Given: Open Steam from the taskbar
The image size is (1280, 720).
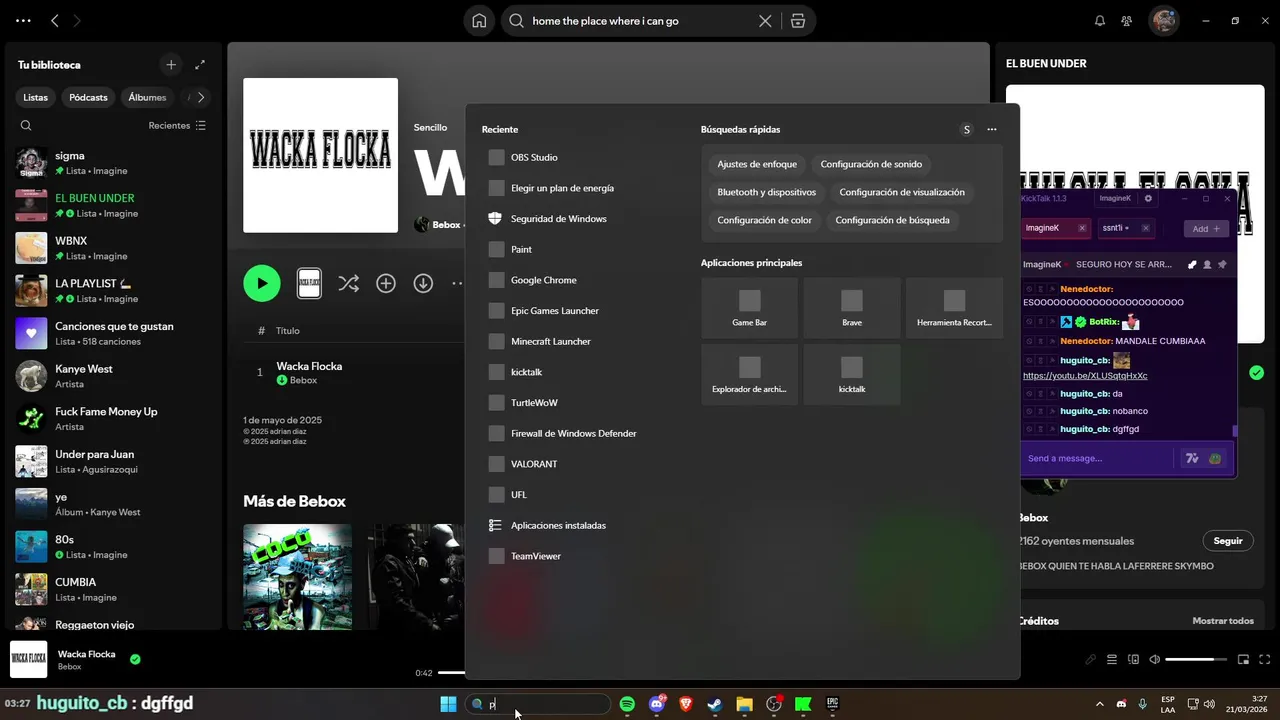Looking at the screenshot, I should pos(714,704).
